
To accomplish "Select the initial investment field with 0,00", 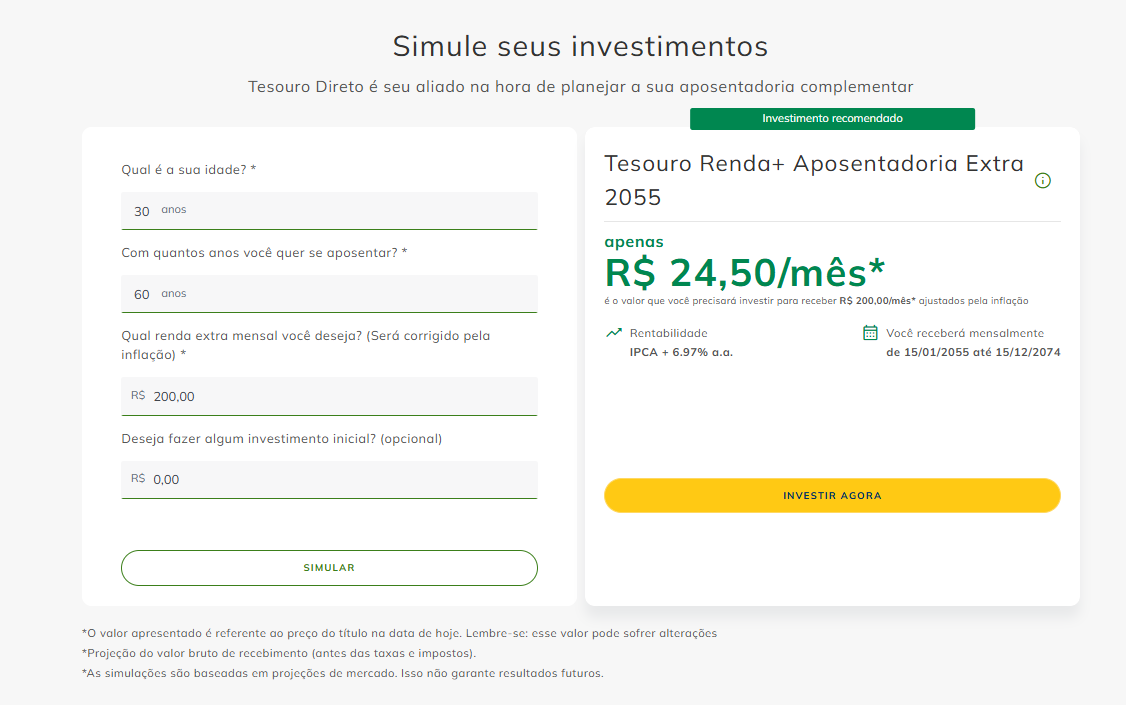I will point(329,479).
